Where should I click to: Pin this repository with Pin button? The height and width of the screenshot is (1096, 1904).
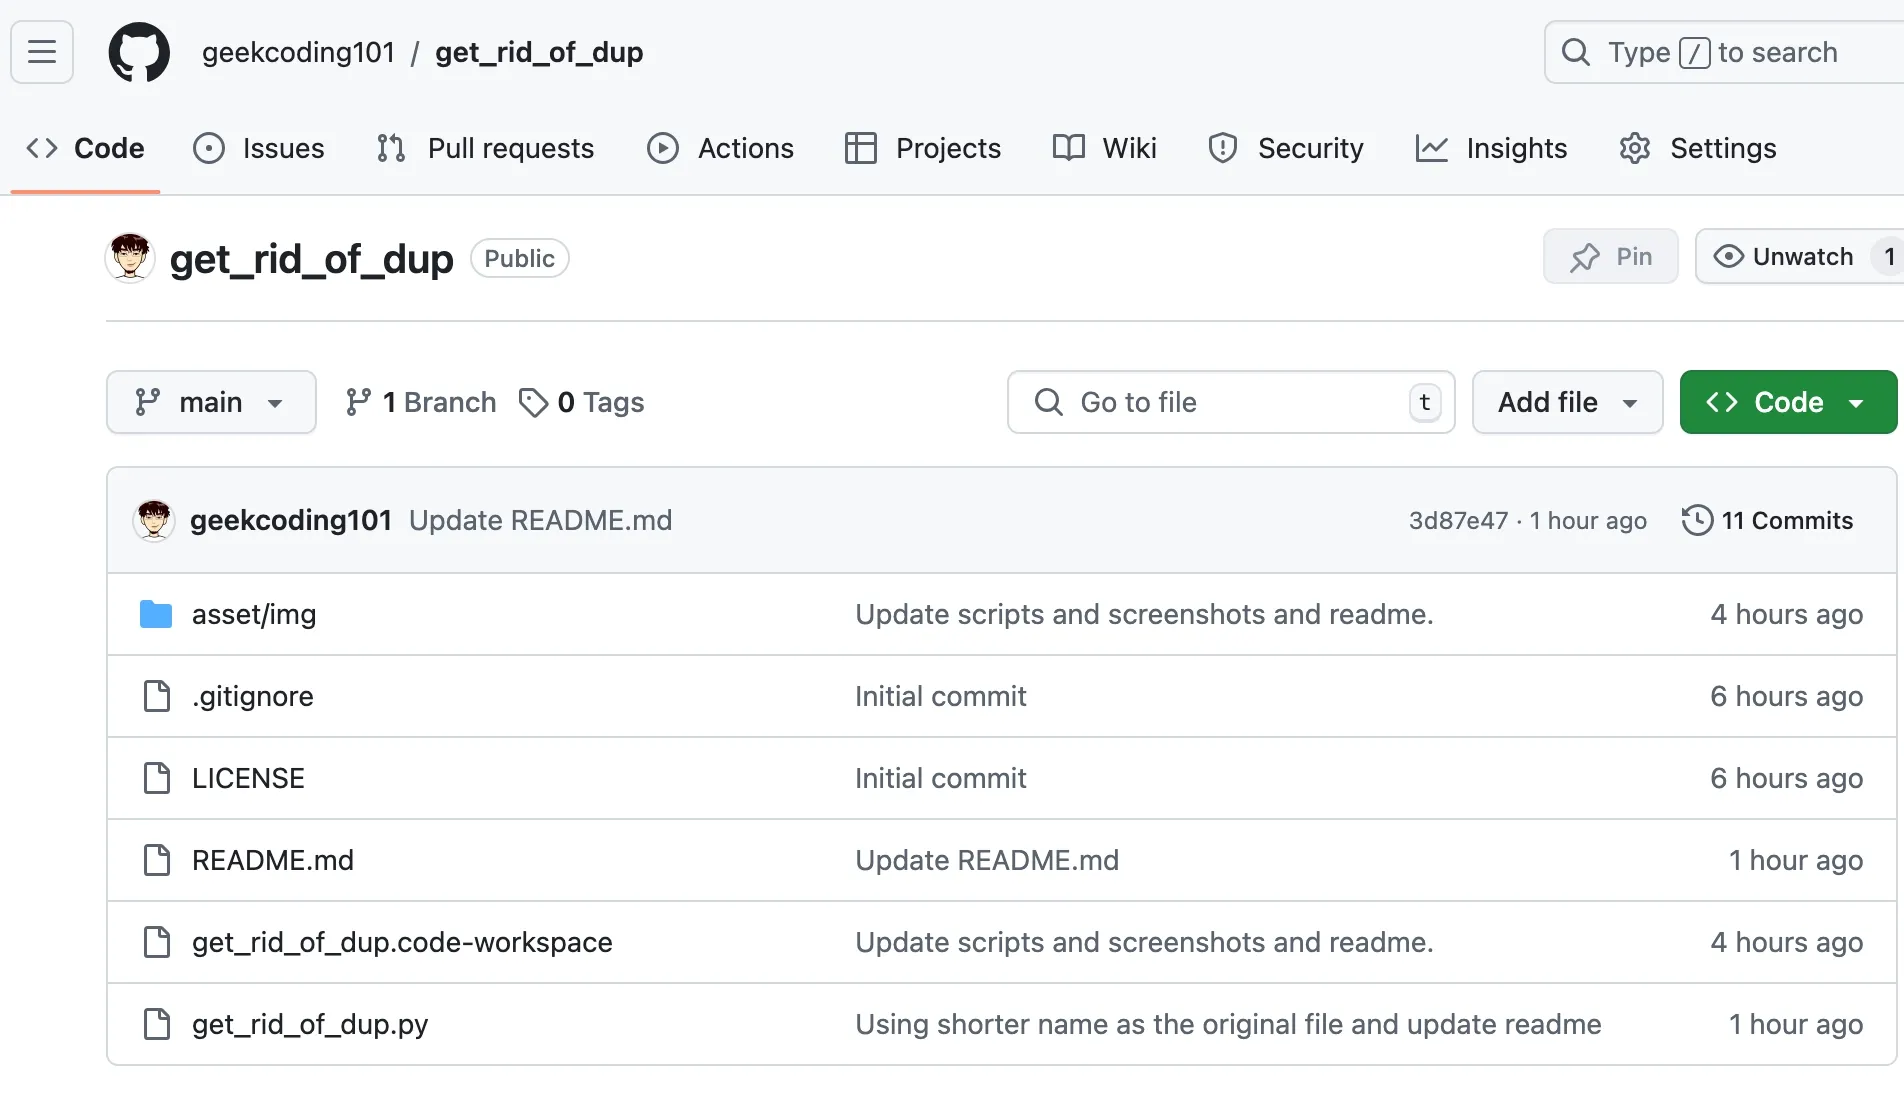point(1610,257)
